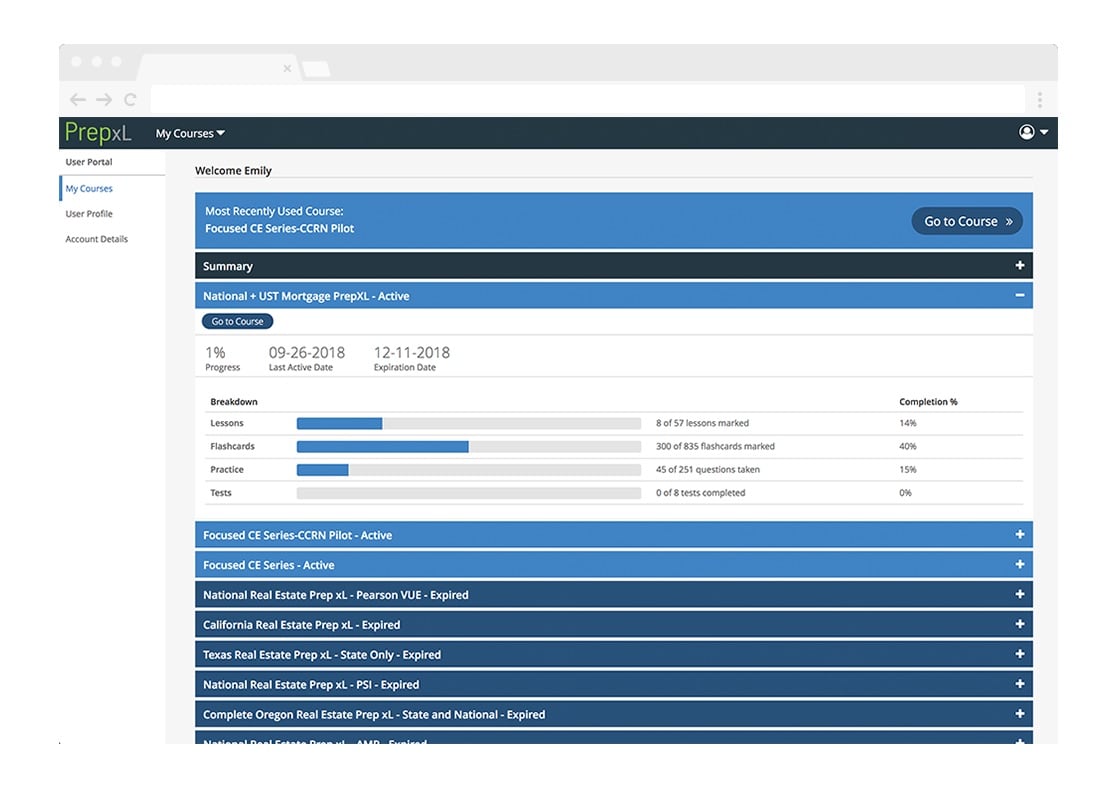Image resolution: width=1101 pixels, height=787 pixels.
Task: Click the browser forward arrow
Action: [104, 100]
